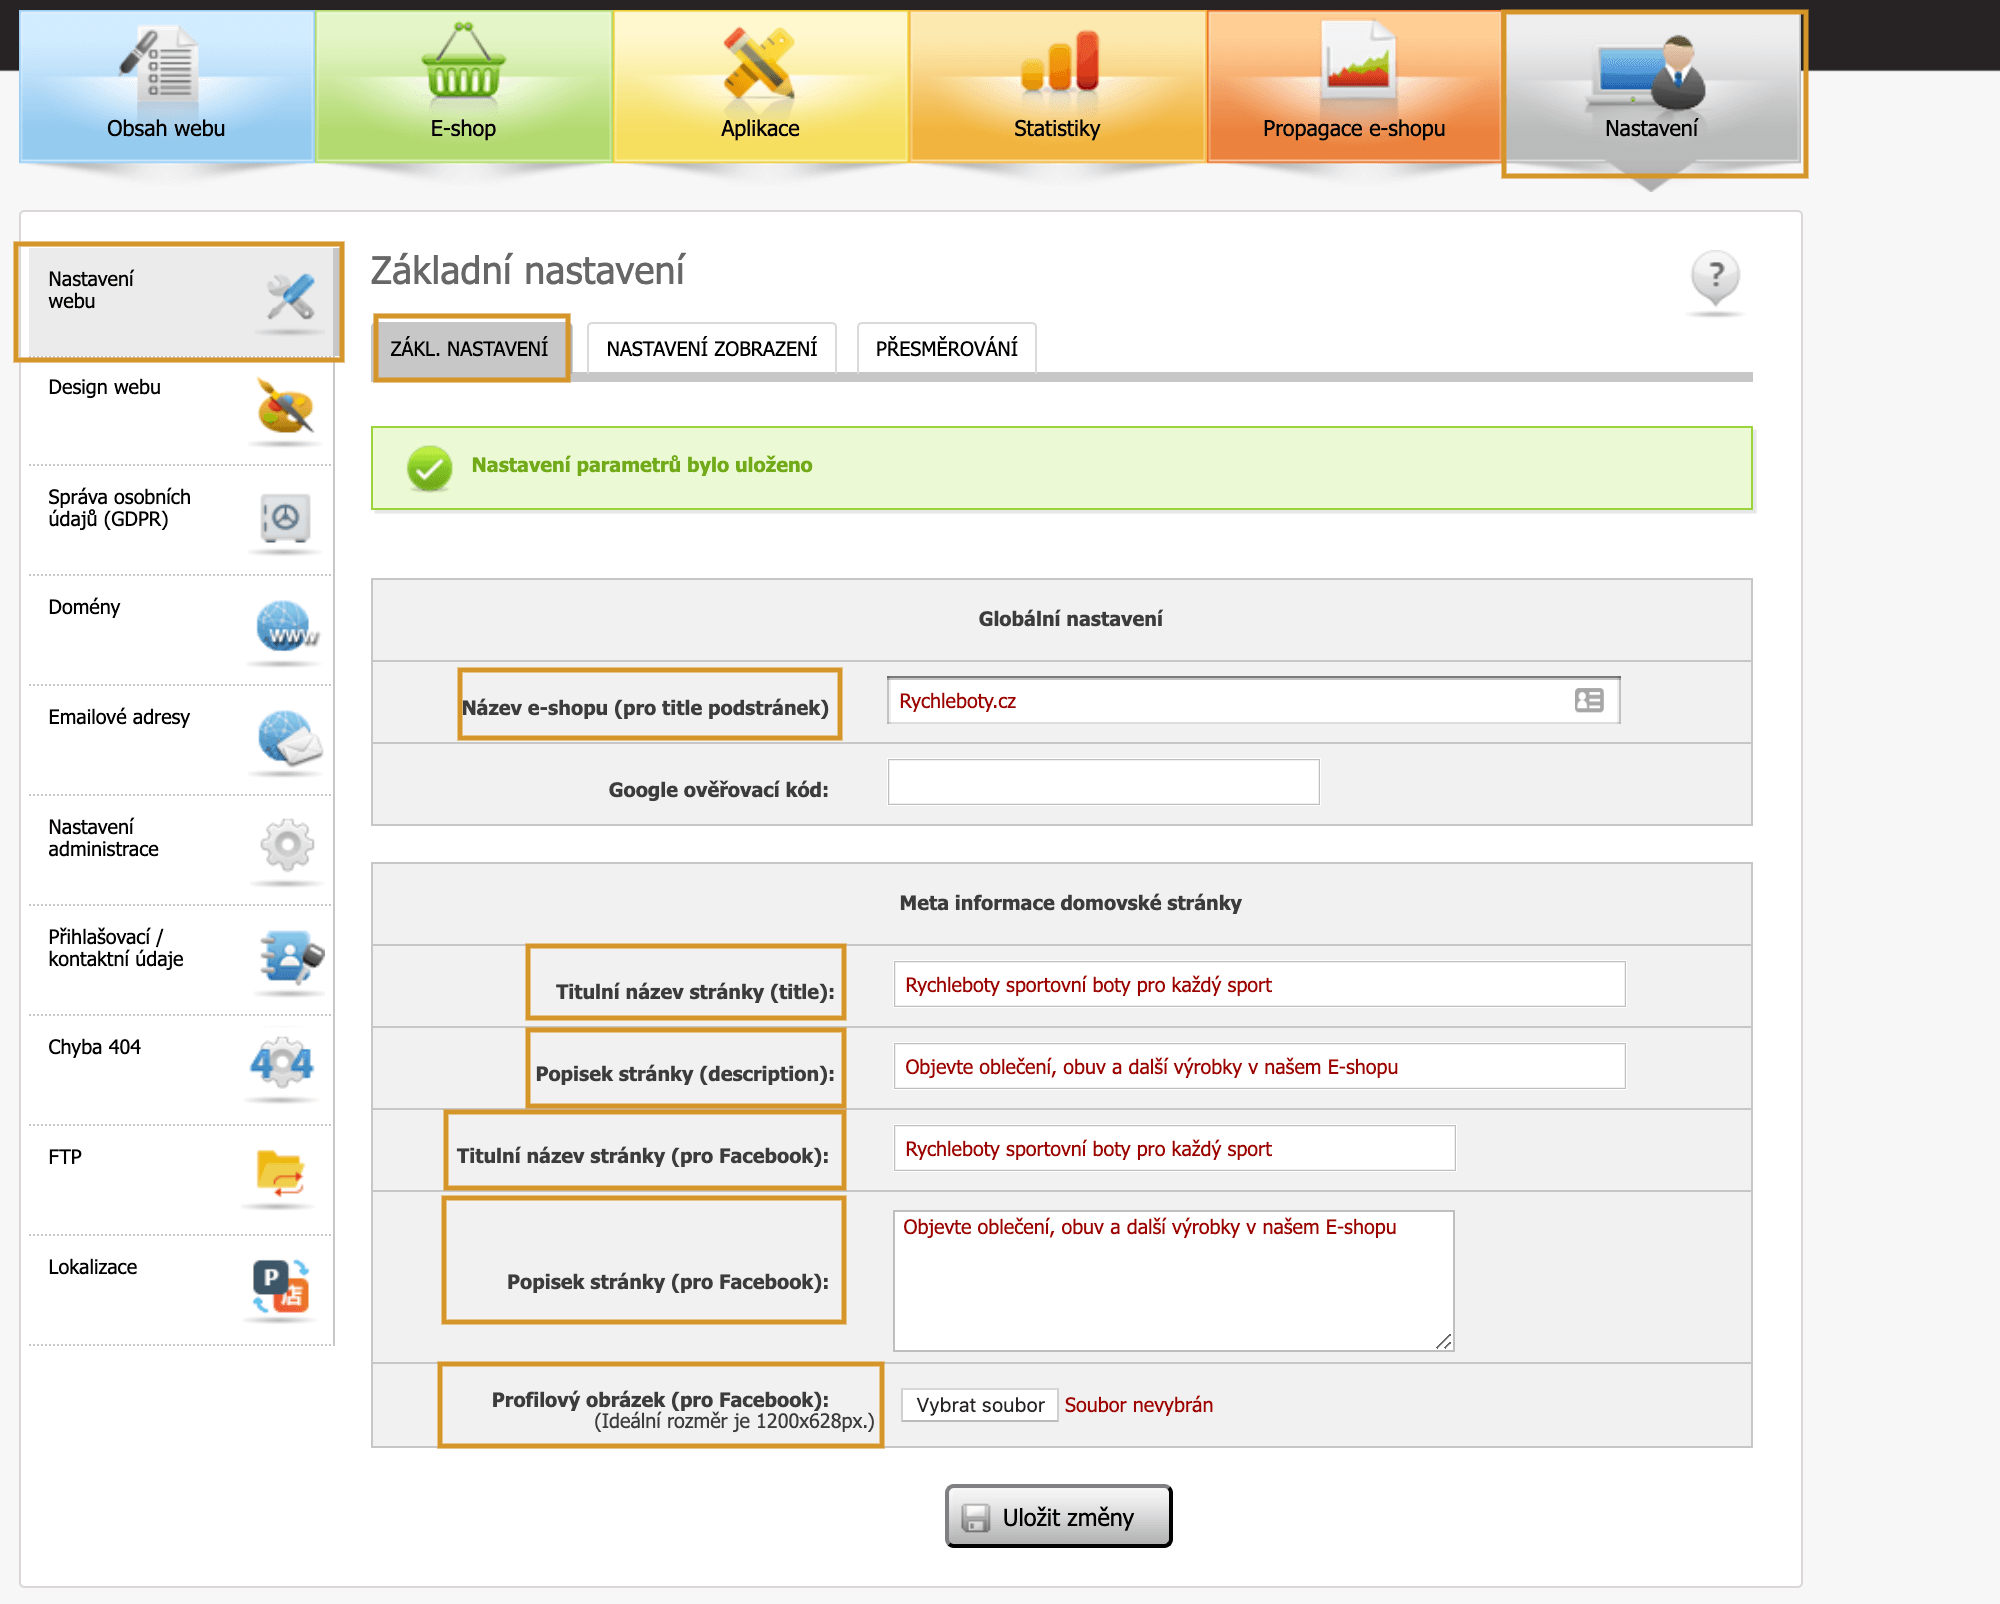2000x1604 pixels.
Task: Click the Statistiky bar chart icon
Action: 1059,62
